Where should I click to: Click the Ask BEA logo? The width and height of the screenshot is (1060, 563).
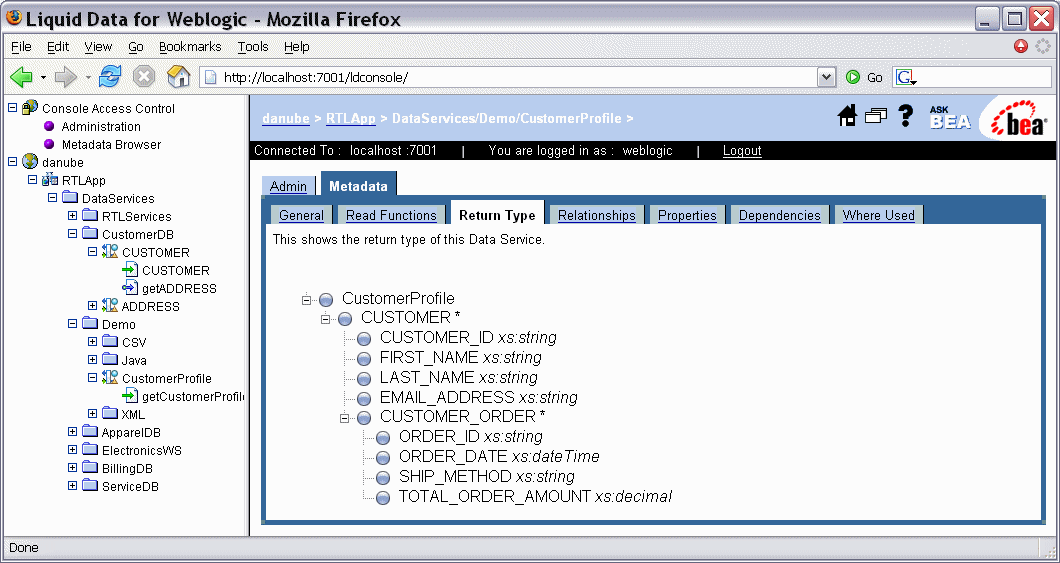(949, 118)
